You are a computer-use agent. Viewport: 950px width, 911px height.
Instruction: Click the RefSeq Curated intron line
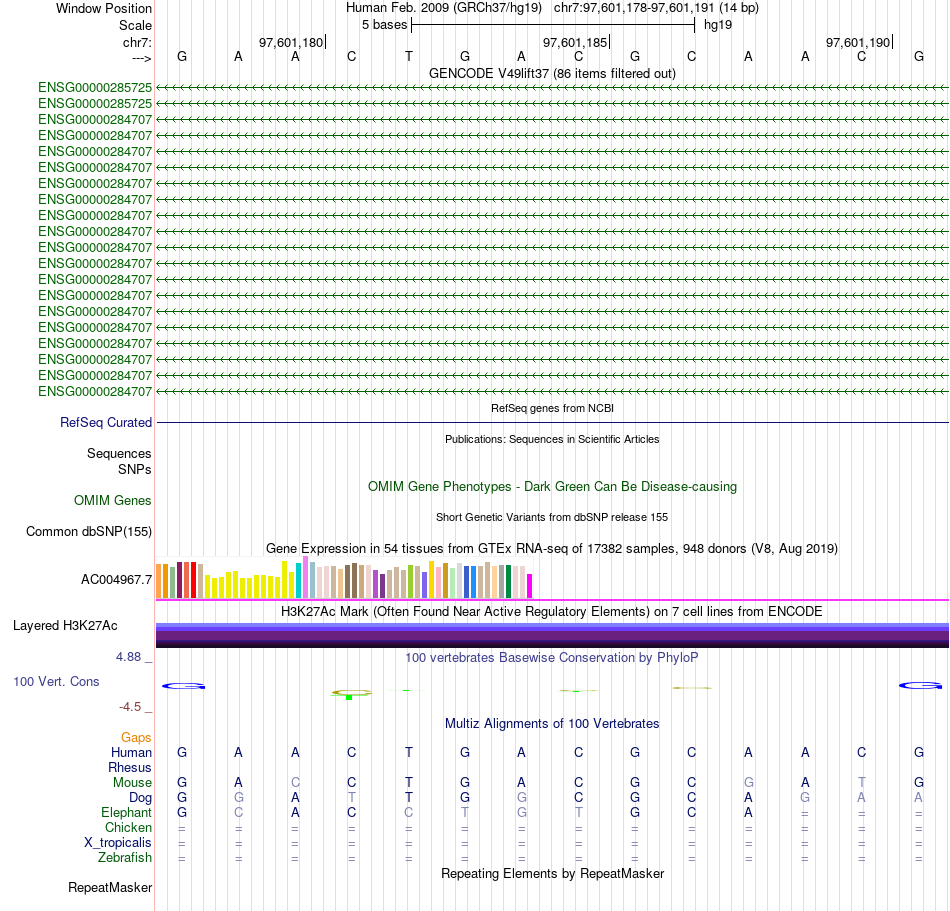(x=552, y=422)
